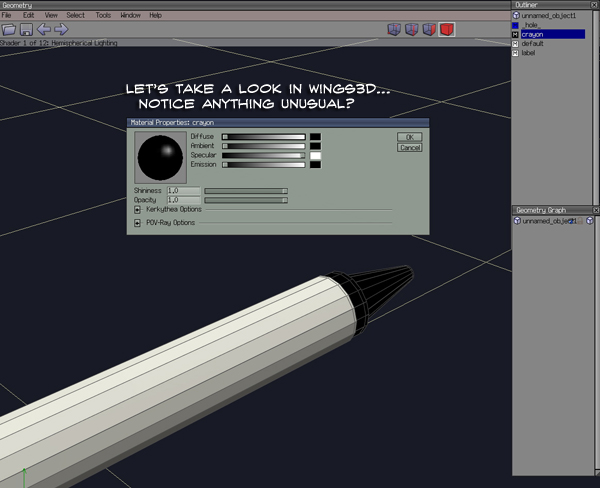Activate red body selection mode icon
Screen dimensions: 600x488
pyautogui.click(x=447, y=29)
